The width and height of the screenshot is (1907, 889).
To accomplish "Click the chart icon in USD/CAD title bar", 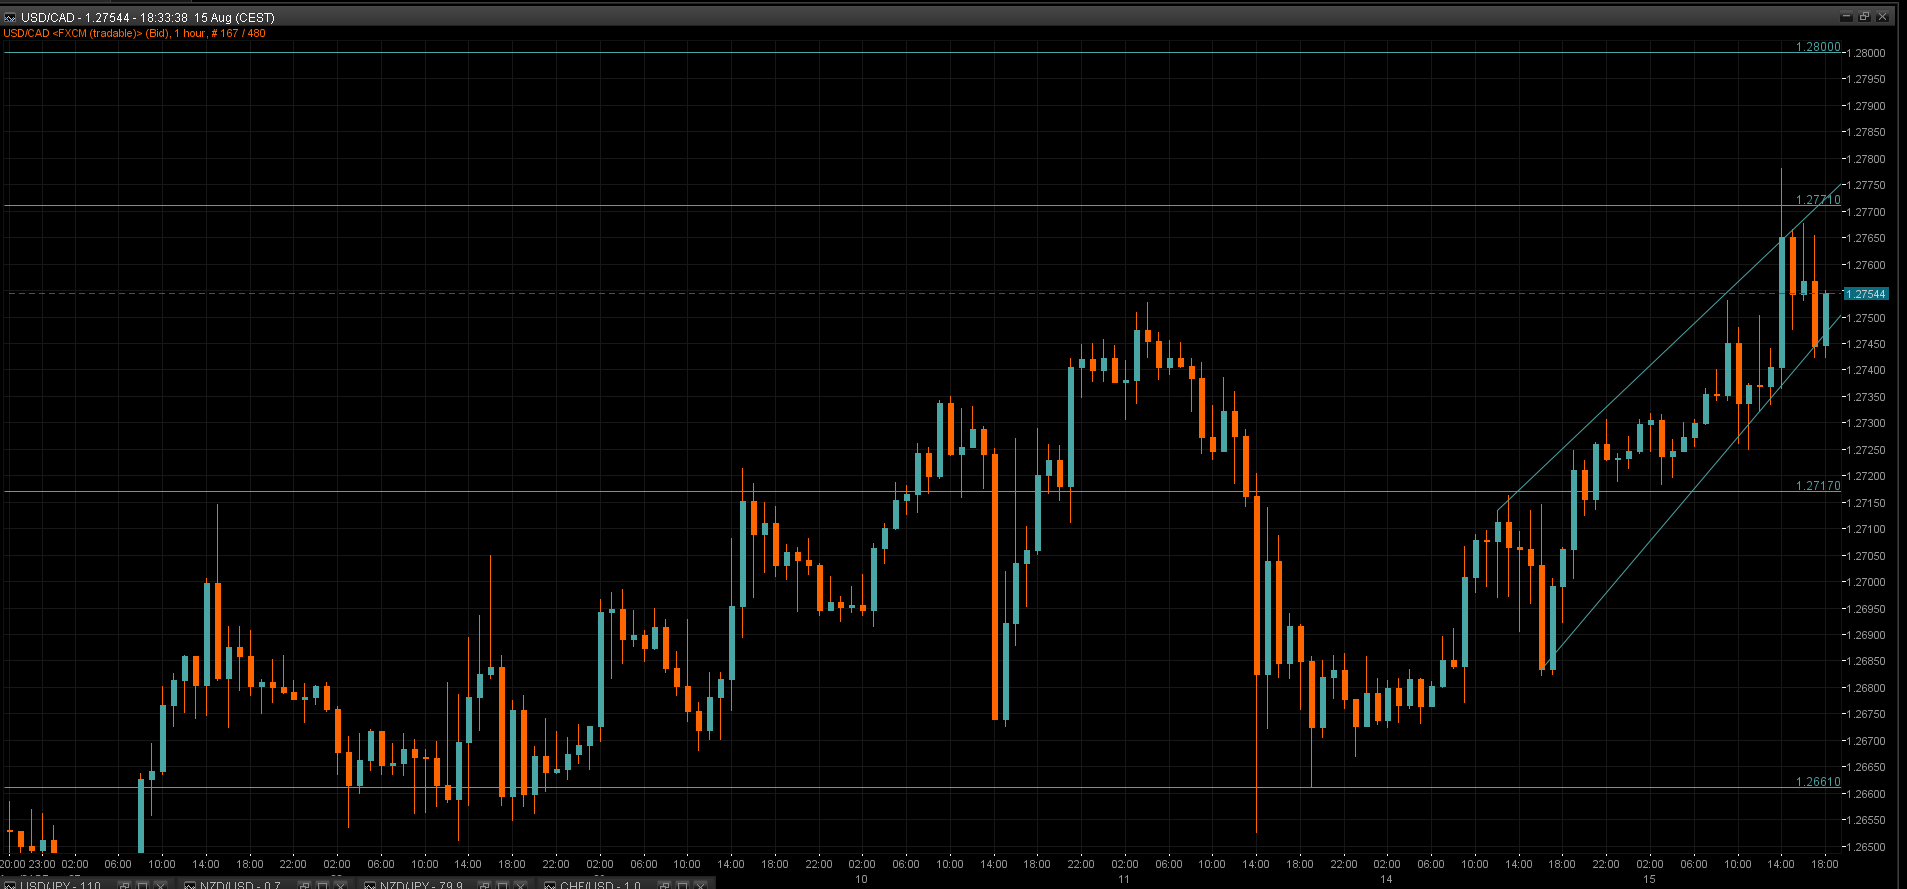I will [10, 17].
